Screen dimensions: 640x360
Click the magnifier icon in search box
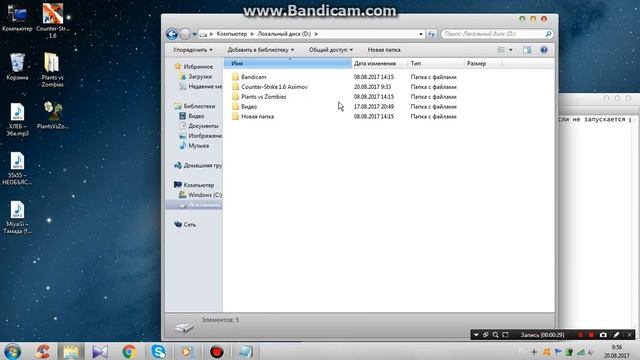548,34
